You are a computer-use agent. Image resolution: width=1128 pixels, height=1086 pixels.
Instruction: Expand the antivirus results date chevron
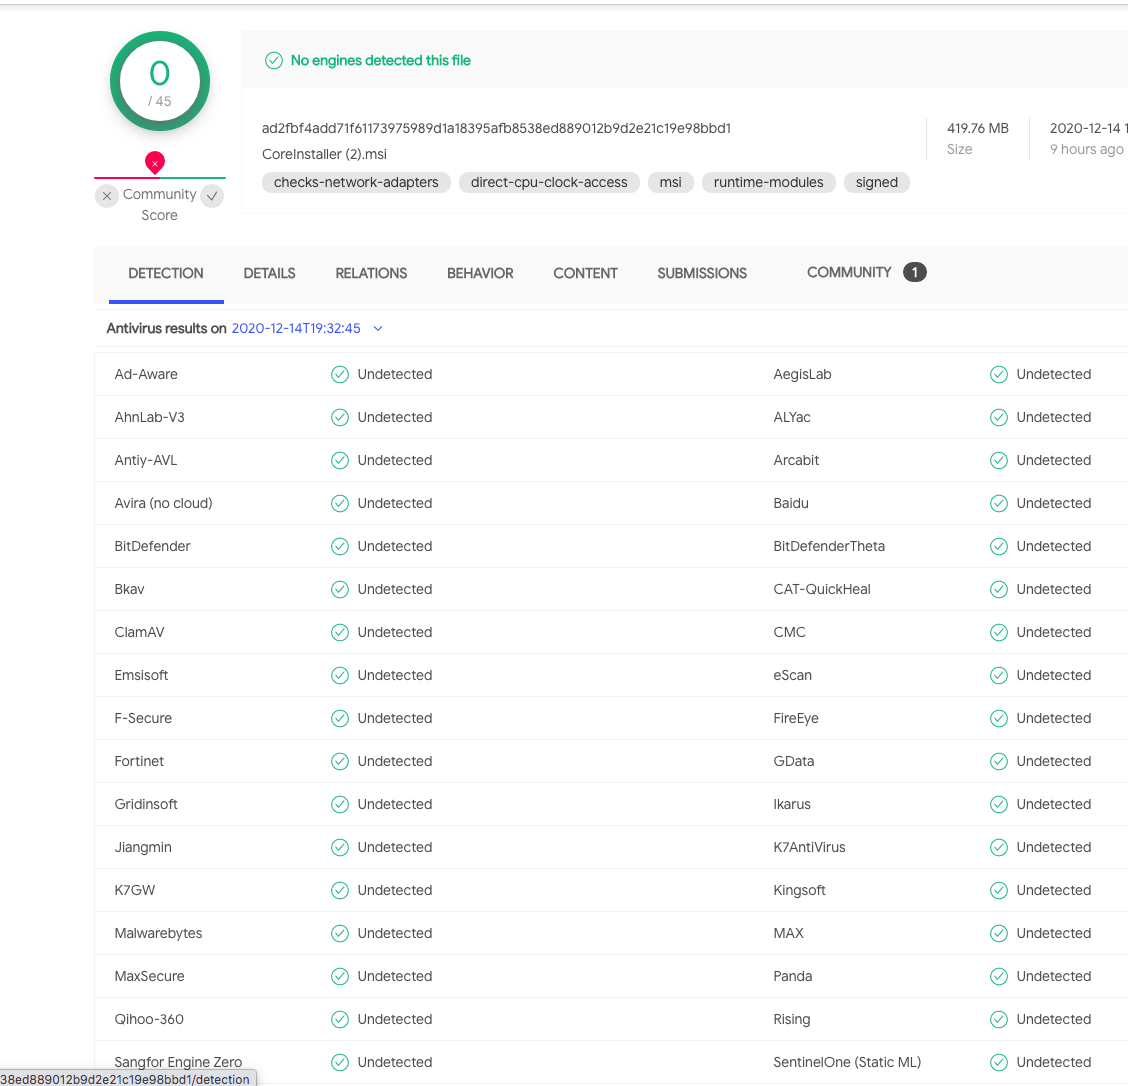pyautogui.click(x=378, y=329)
